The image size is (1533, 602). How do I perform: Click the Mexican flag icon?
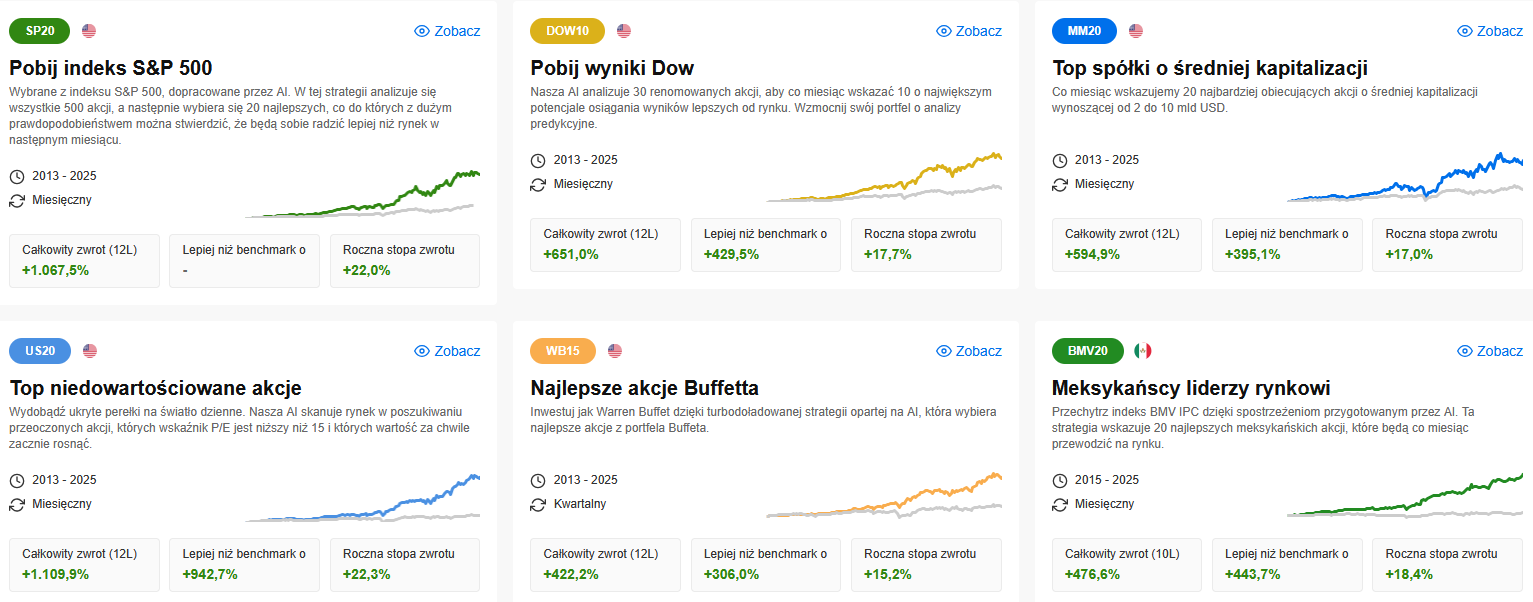tap(1143, 351)
